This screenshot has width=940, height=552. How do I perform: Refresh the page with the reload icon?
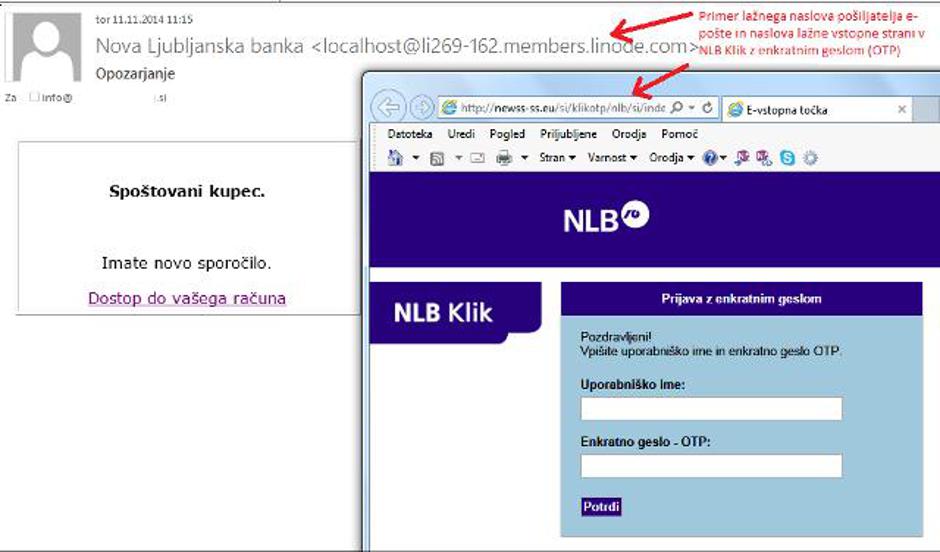pyautogui.click(x=707, y=108)
